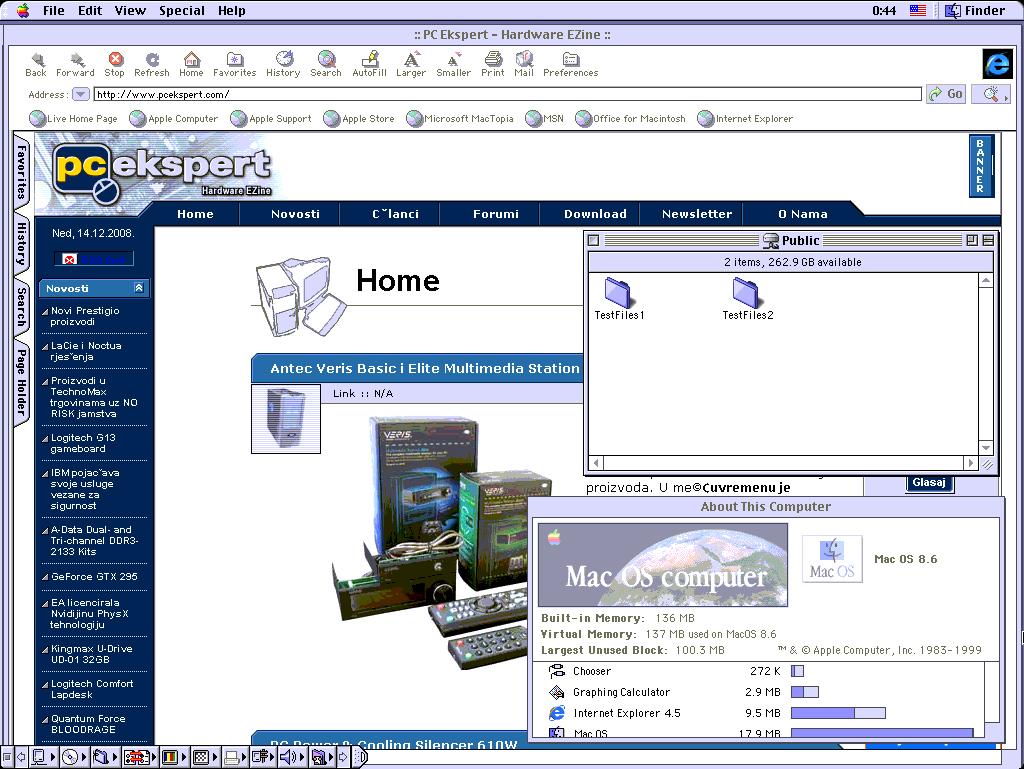Open the Favorites toolbar icon
The width and height of the screenshot is (1024, 769).
[234, 64]
